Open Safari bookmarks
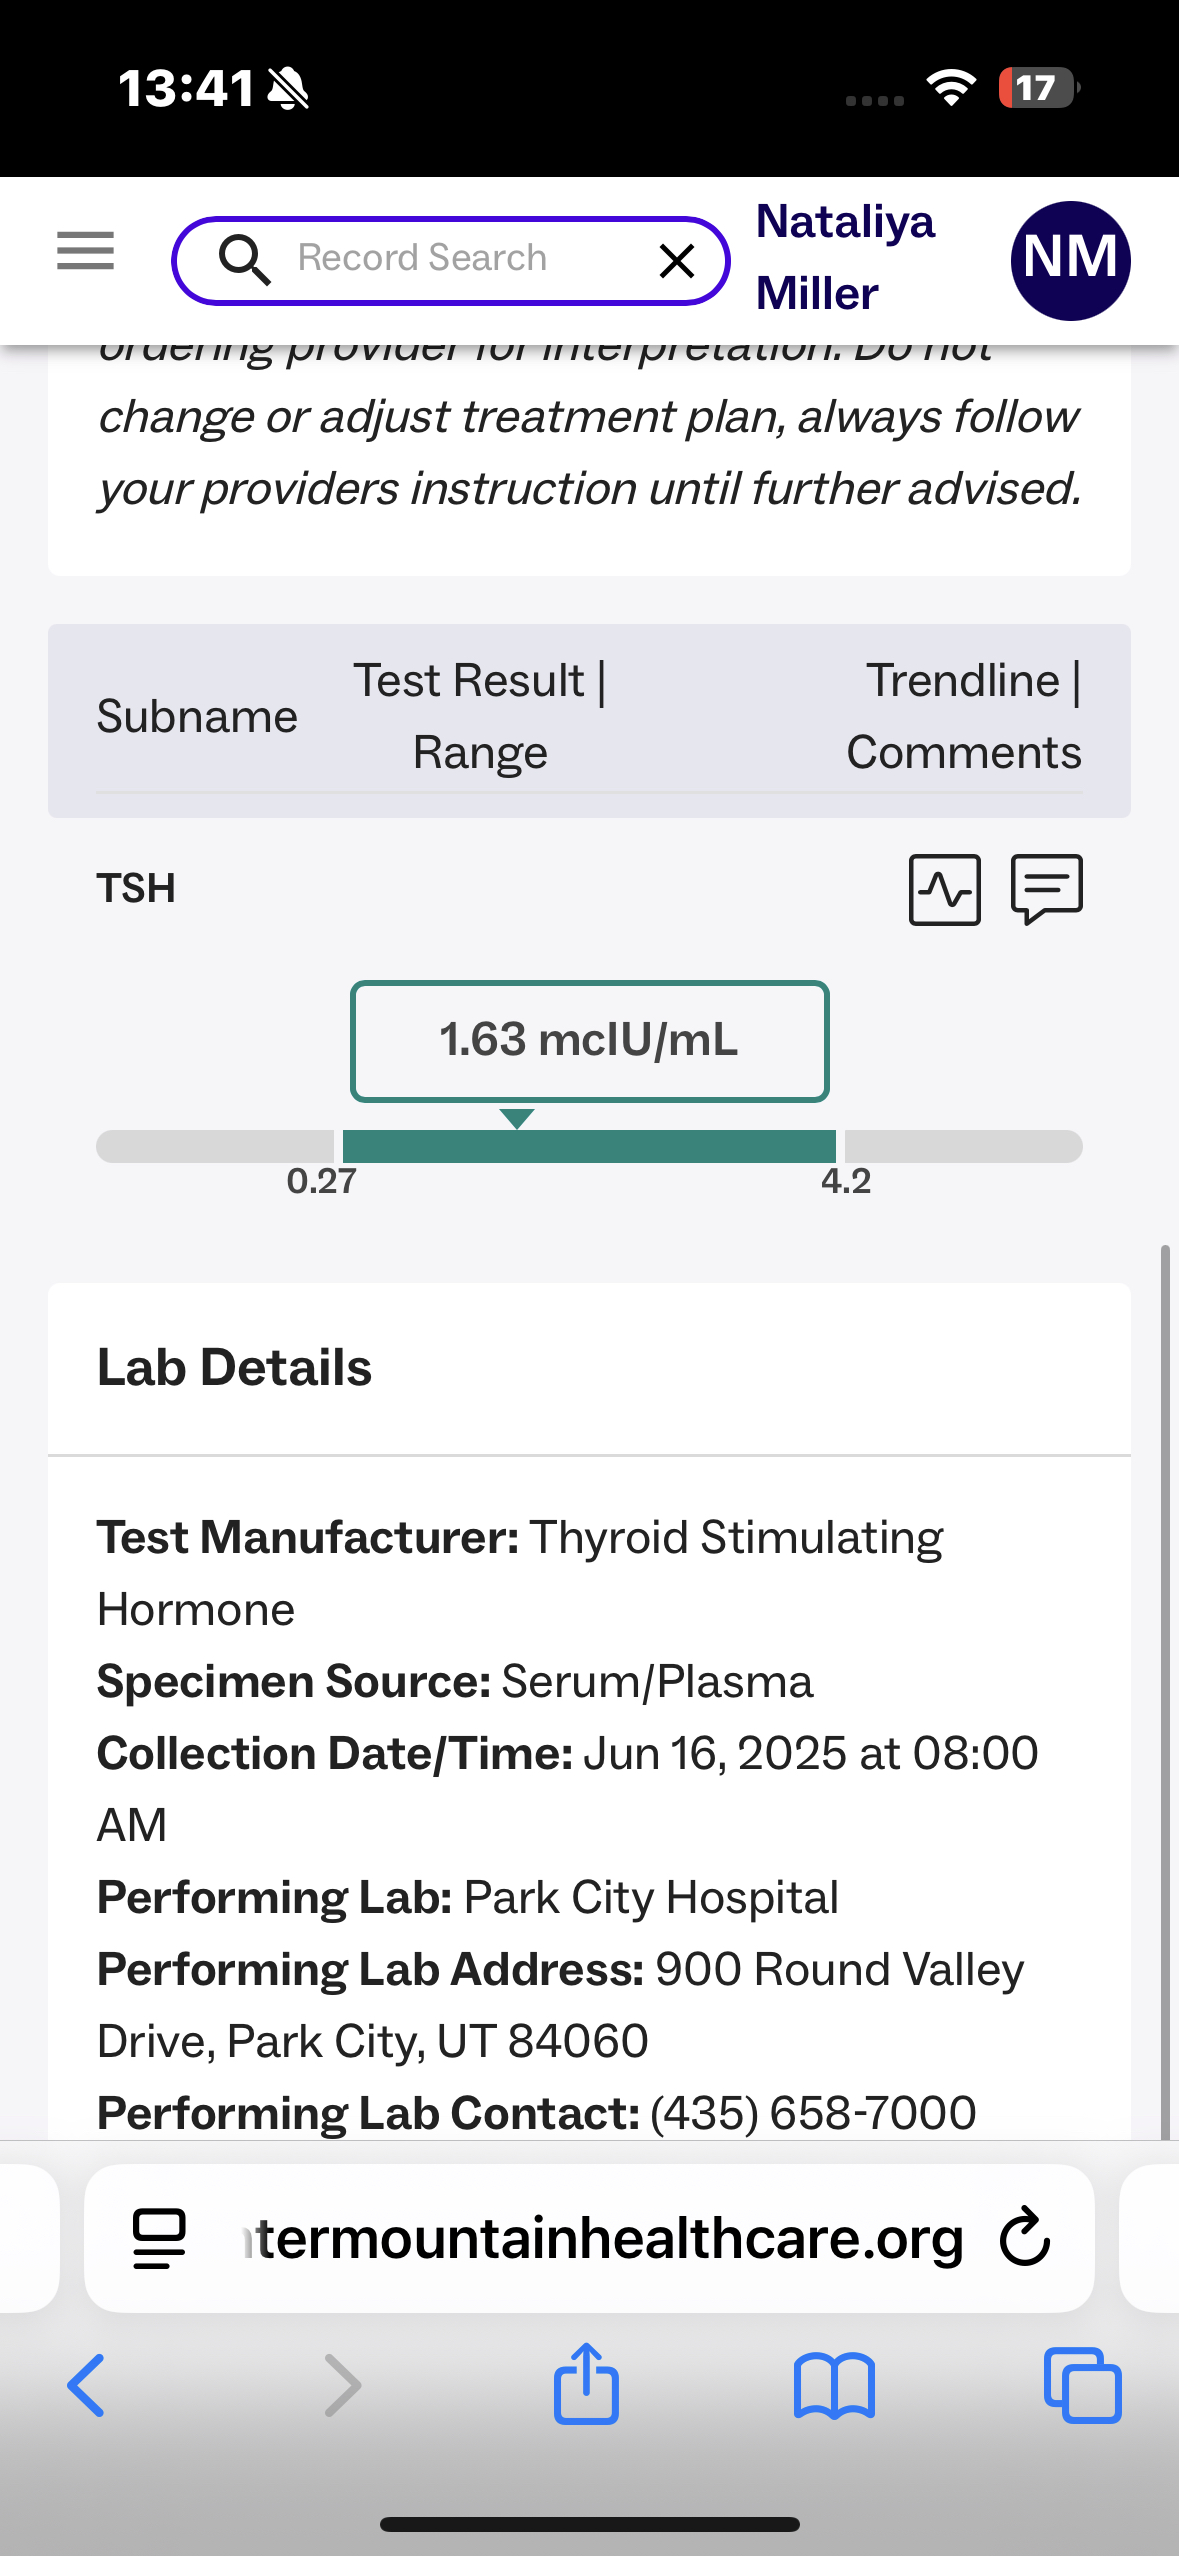 [x=834, y=2386]
